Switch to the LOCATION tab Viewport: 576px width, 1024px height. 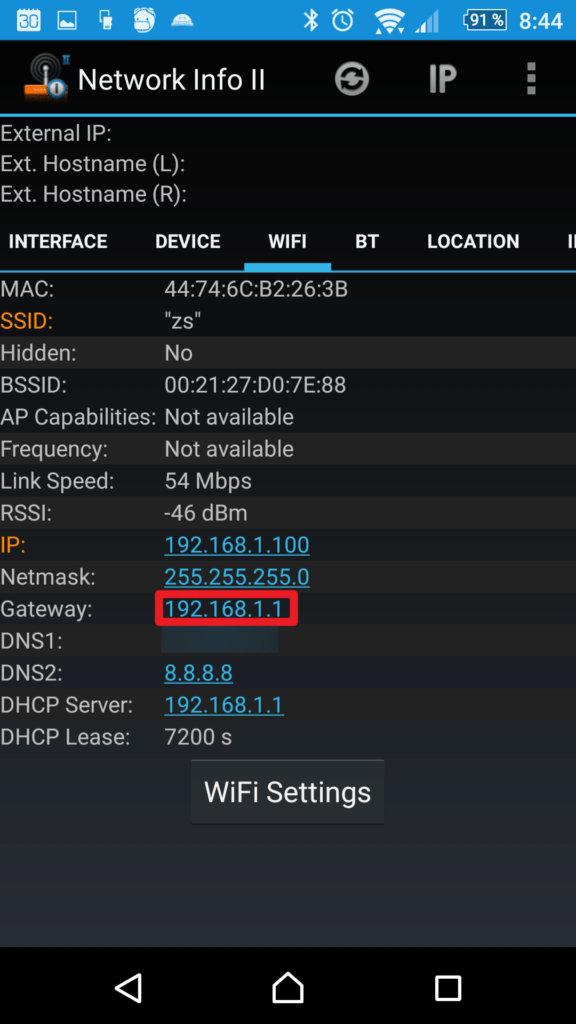click(x=473, y=241)
